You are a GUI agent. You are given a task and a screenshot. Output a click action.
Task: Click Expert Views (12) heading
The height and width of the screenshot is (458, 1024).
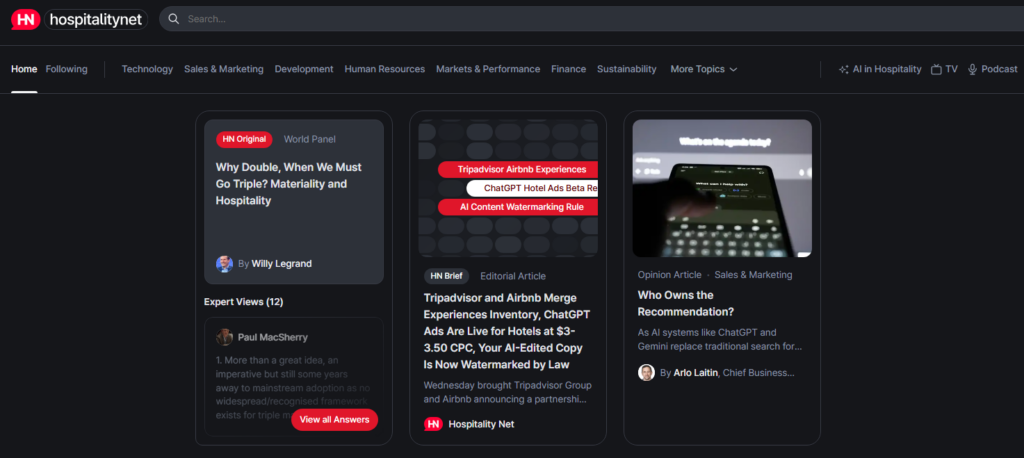coord(244,302)
